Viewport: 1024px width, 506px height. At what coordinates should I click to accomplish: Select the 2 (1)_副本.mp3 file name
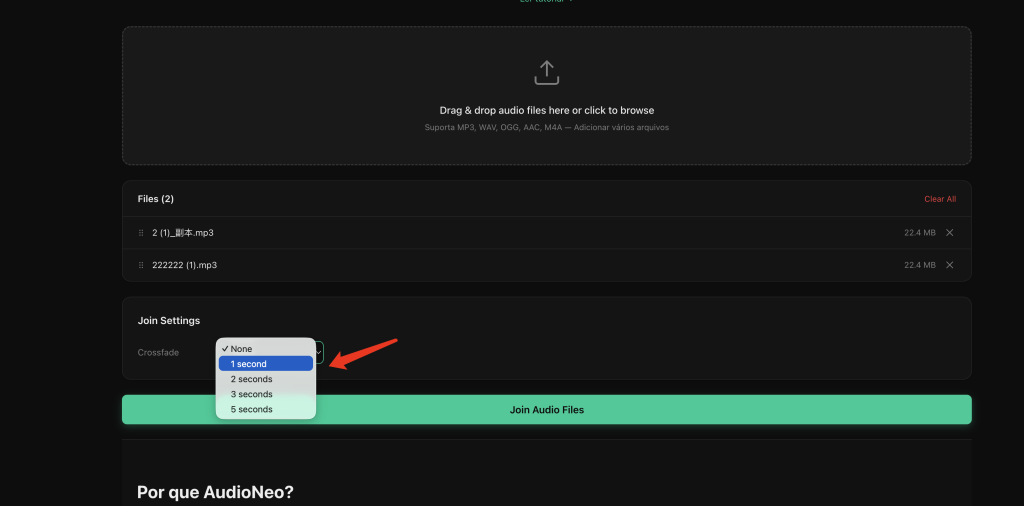coord(183,232)
